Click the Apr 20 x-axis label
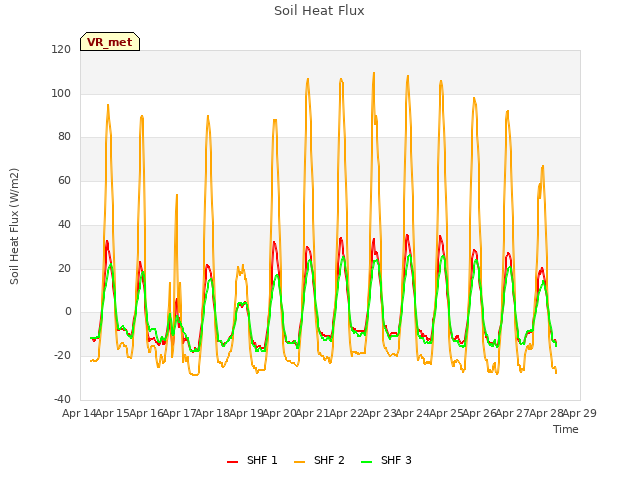This screenshot has width=640, height=480. pos(279,413)
